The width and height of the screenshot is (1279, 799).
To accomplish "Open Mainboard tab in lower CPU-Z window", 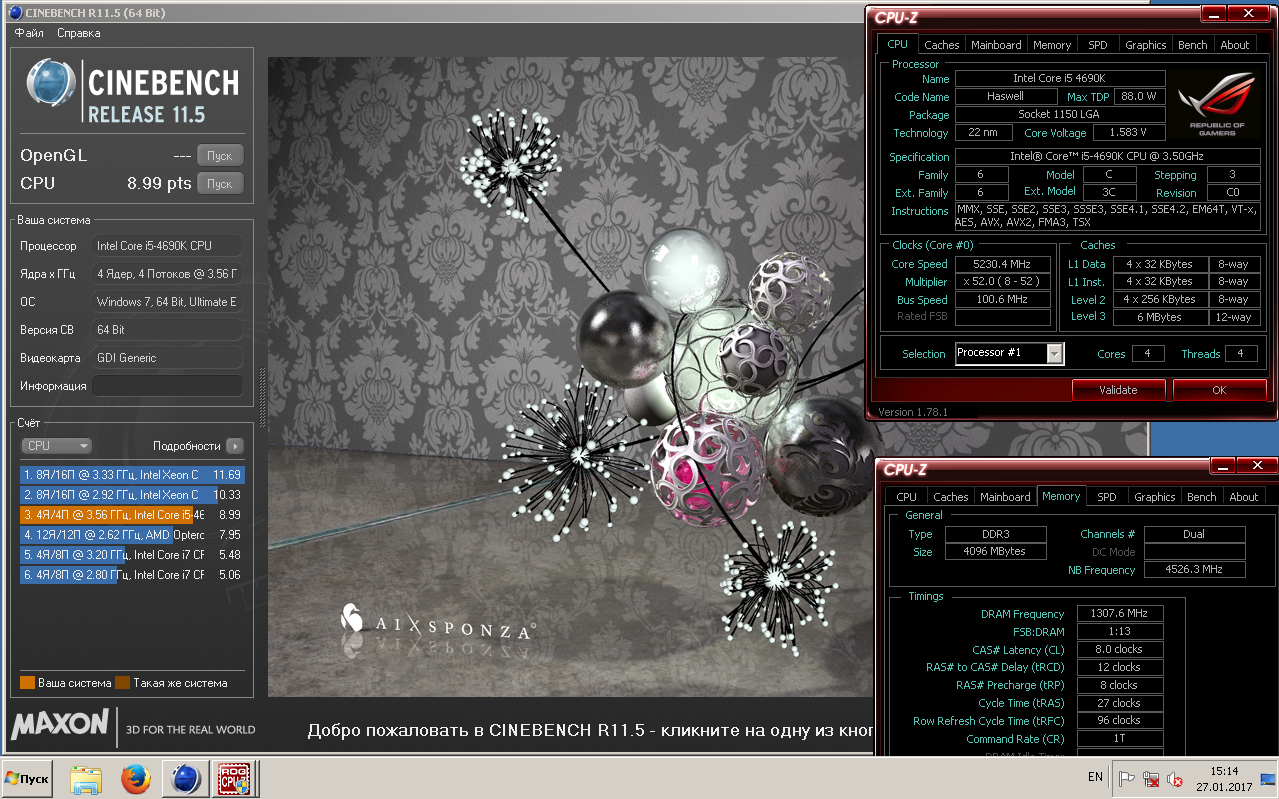I will (x=1005, y=497).
